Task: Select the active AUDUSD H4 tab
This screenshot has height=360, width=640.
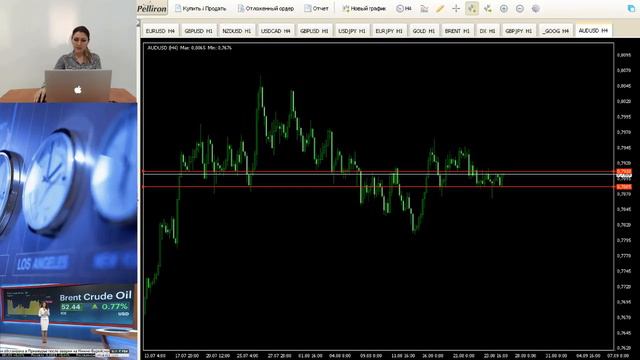Action: tap(593, 30)
